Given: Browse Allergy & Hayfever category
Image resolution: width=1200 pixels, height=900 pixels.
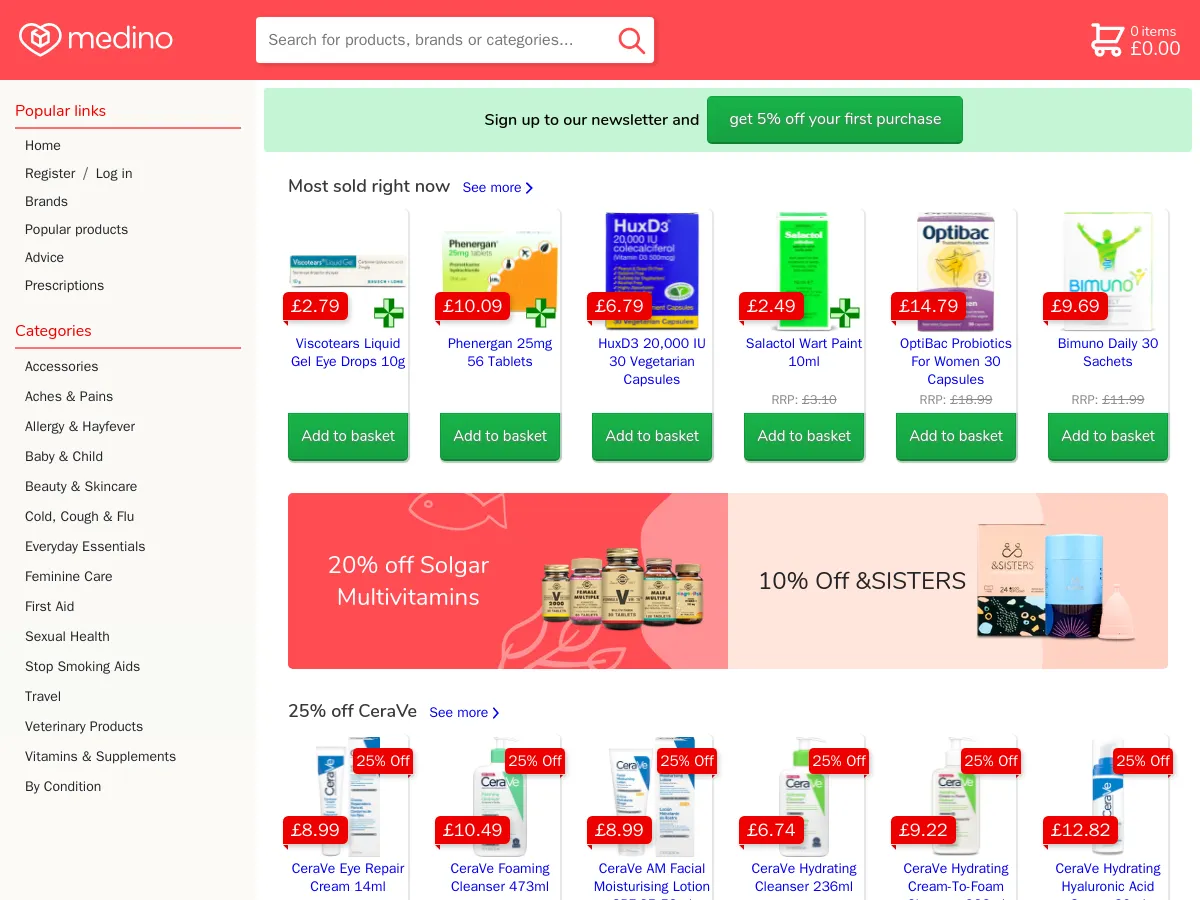Looking at the screenshot, I should click(x=80, y=426).
